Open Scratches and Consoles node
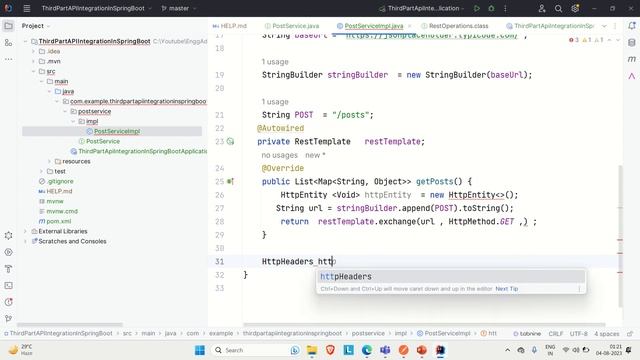Screen dimensions: 640x360 72,241
